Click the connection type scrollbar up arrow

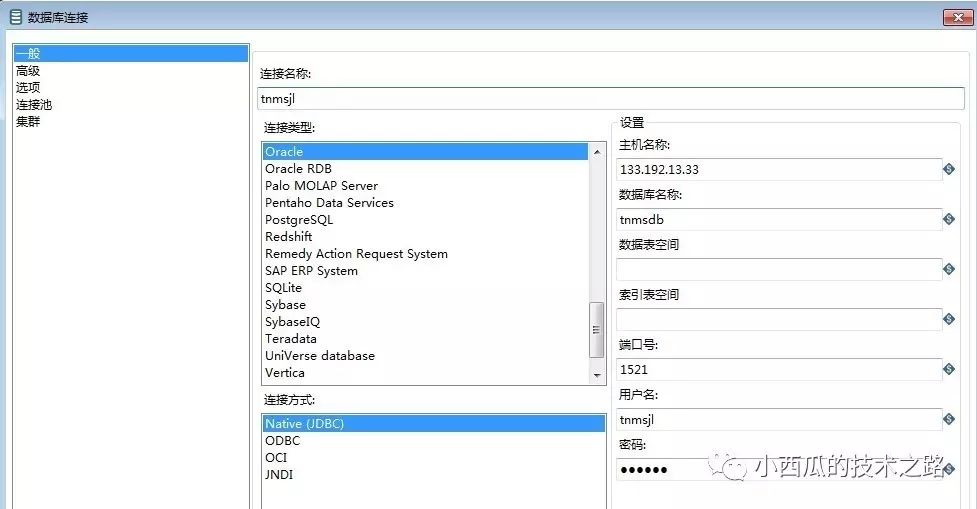597,152
